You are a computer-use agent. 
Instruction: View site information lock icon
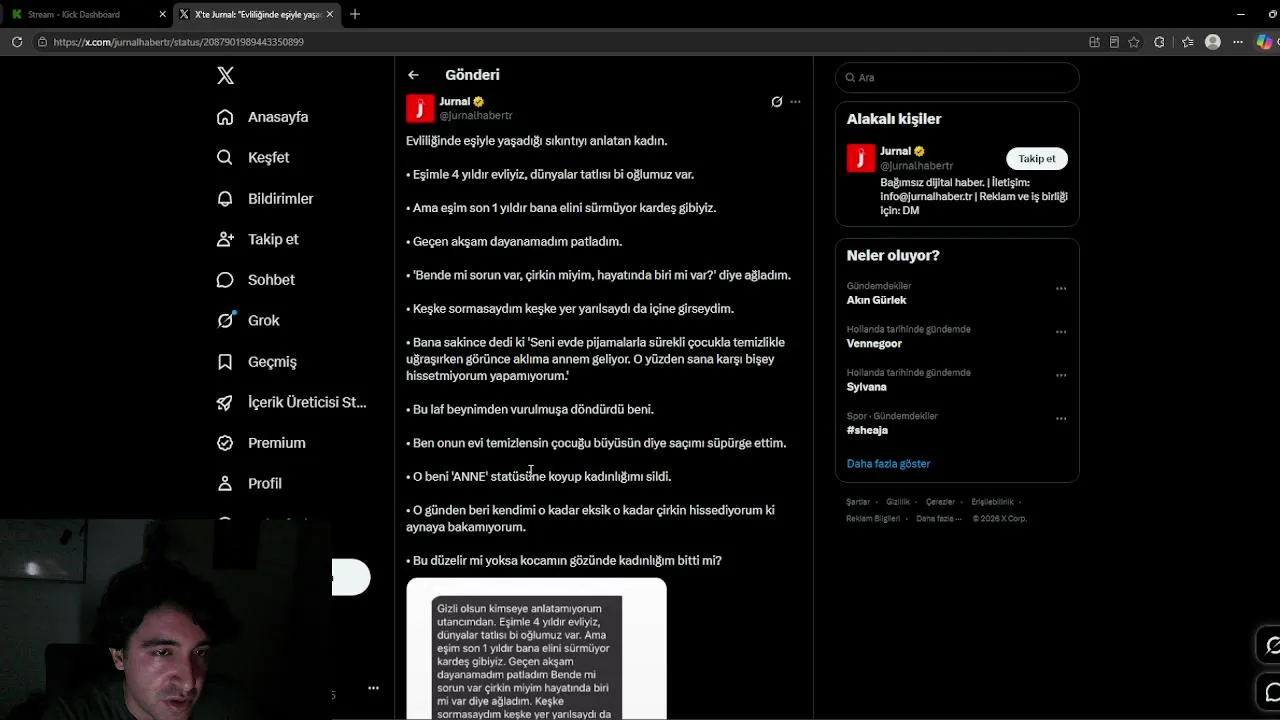pyautogui.click(x=42, y=42)
